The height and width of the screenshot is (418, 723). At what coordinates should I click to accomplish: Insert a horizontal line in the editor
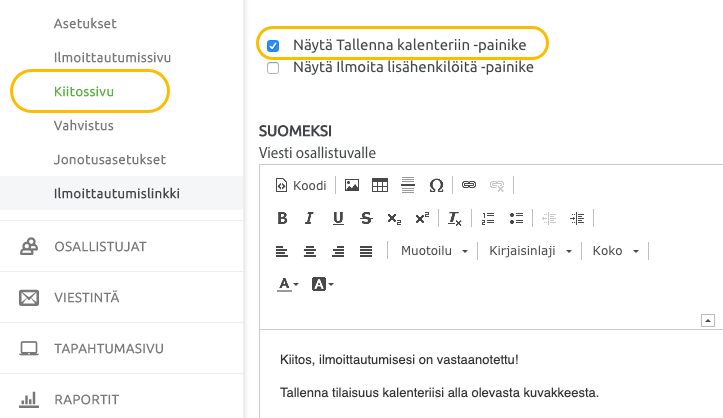(408, 185)
